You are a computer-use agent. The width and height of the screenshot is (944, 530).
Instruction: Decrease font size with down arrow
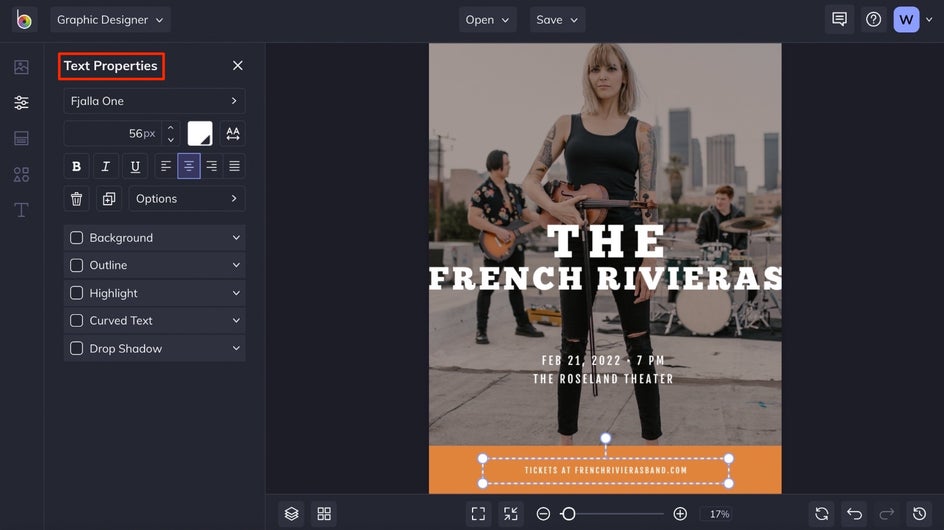point(171,140)
